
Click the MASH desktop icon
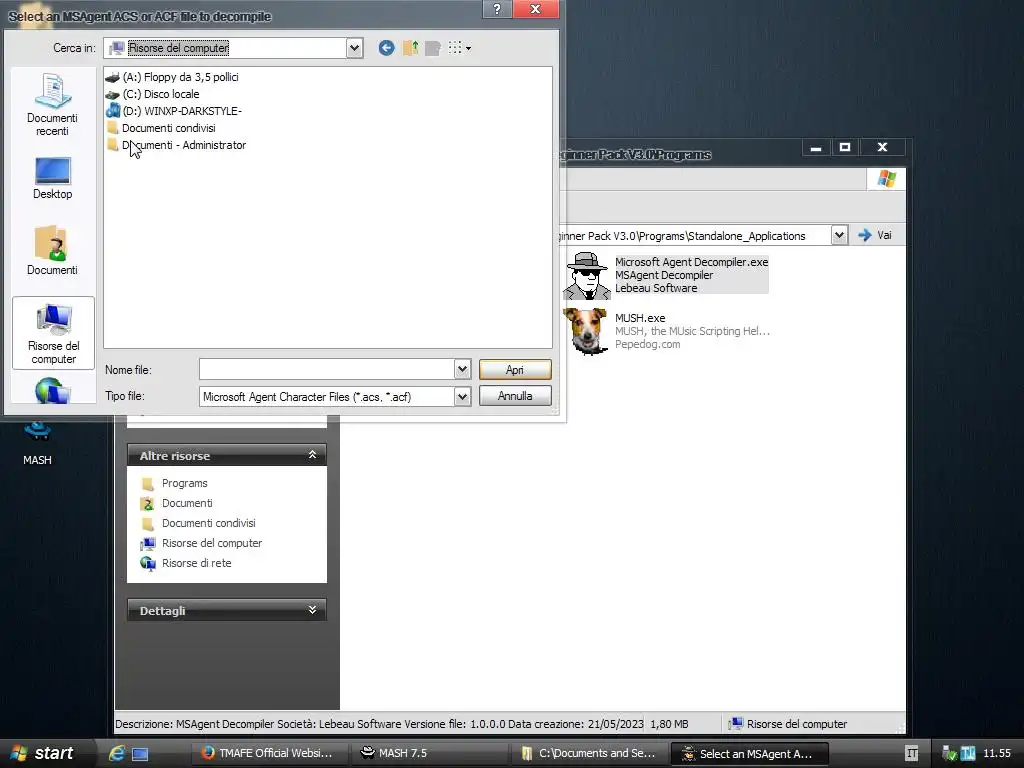pyautogui.click(x=37, y=443)
